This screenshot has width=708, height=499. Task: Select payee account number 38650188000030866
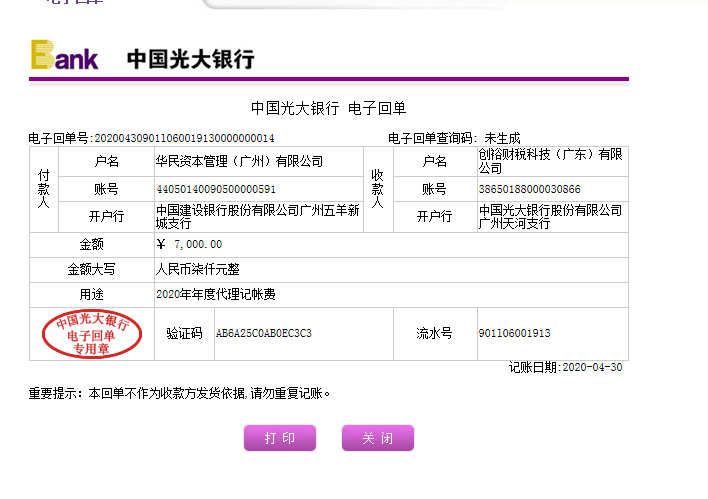[x=530, y=189]
